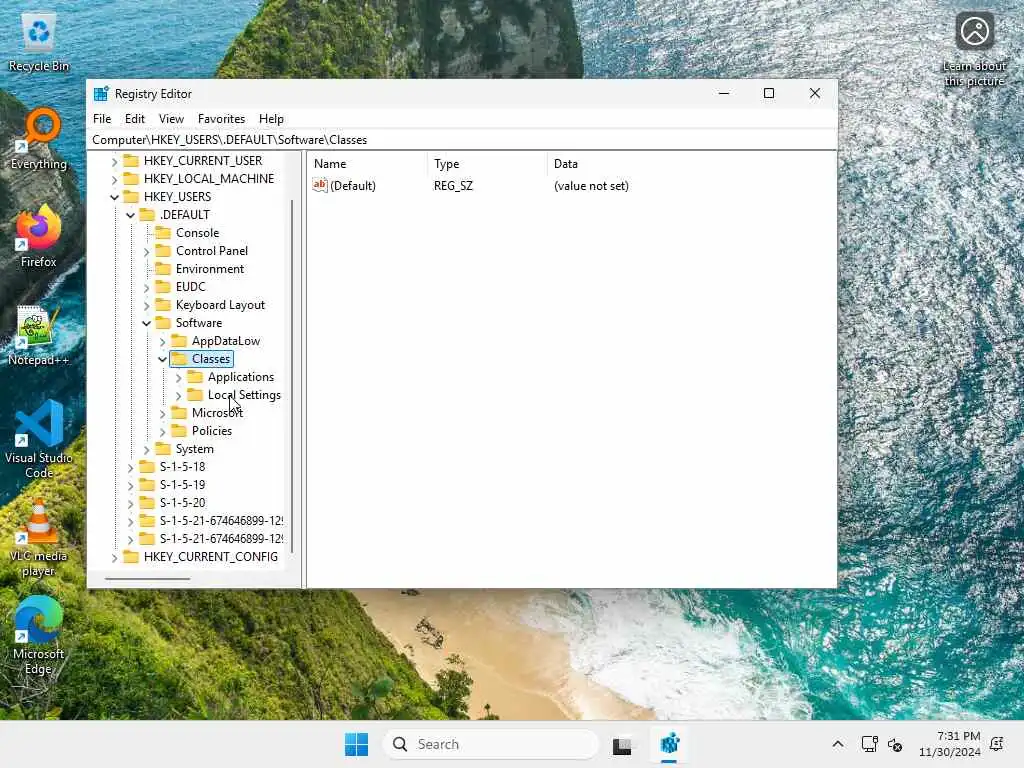Open the Everything search desktop icon
This screenshot has width=1024, height=768.
39,140
